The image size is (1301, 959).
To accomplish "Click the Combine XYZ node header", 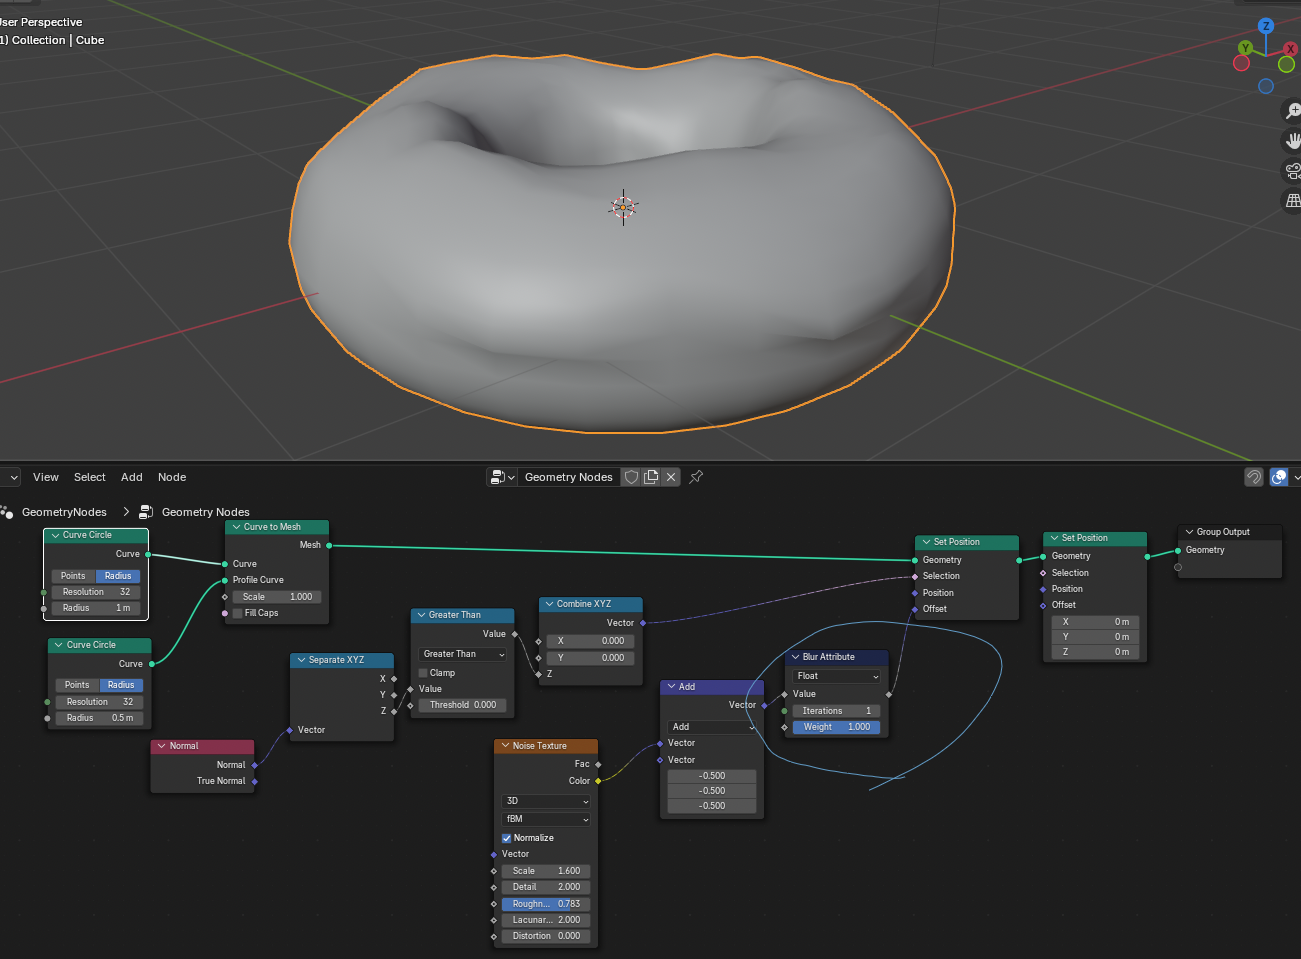I will 590,604.
